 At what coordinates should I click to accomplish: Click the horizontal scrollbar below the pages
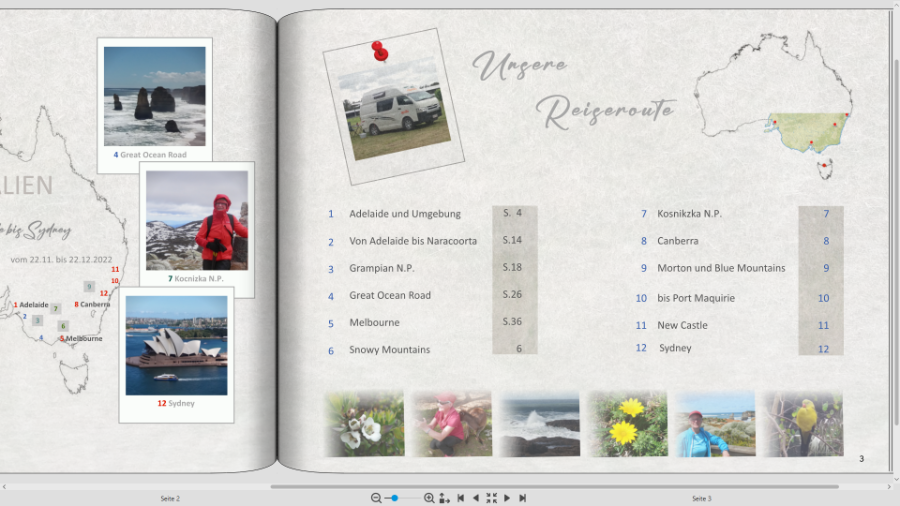[450, 486]
